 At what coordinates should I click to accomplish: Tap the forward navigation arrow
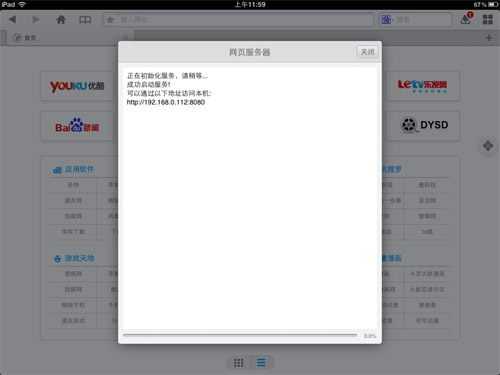[36, 19]
